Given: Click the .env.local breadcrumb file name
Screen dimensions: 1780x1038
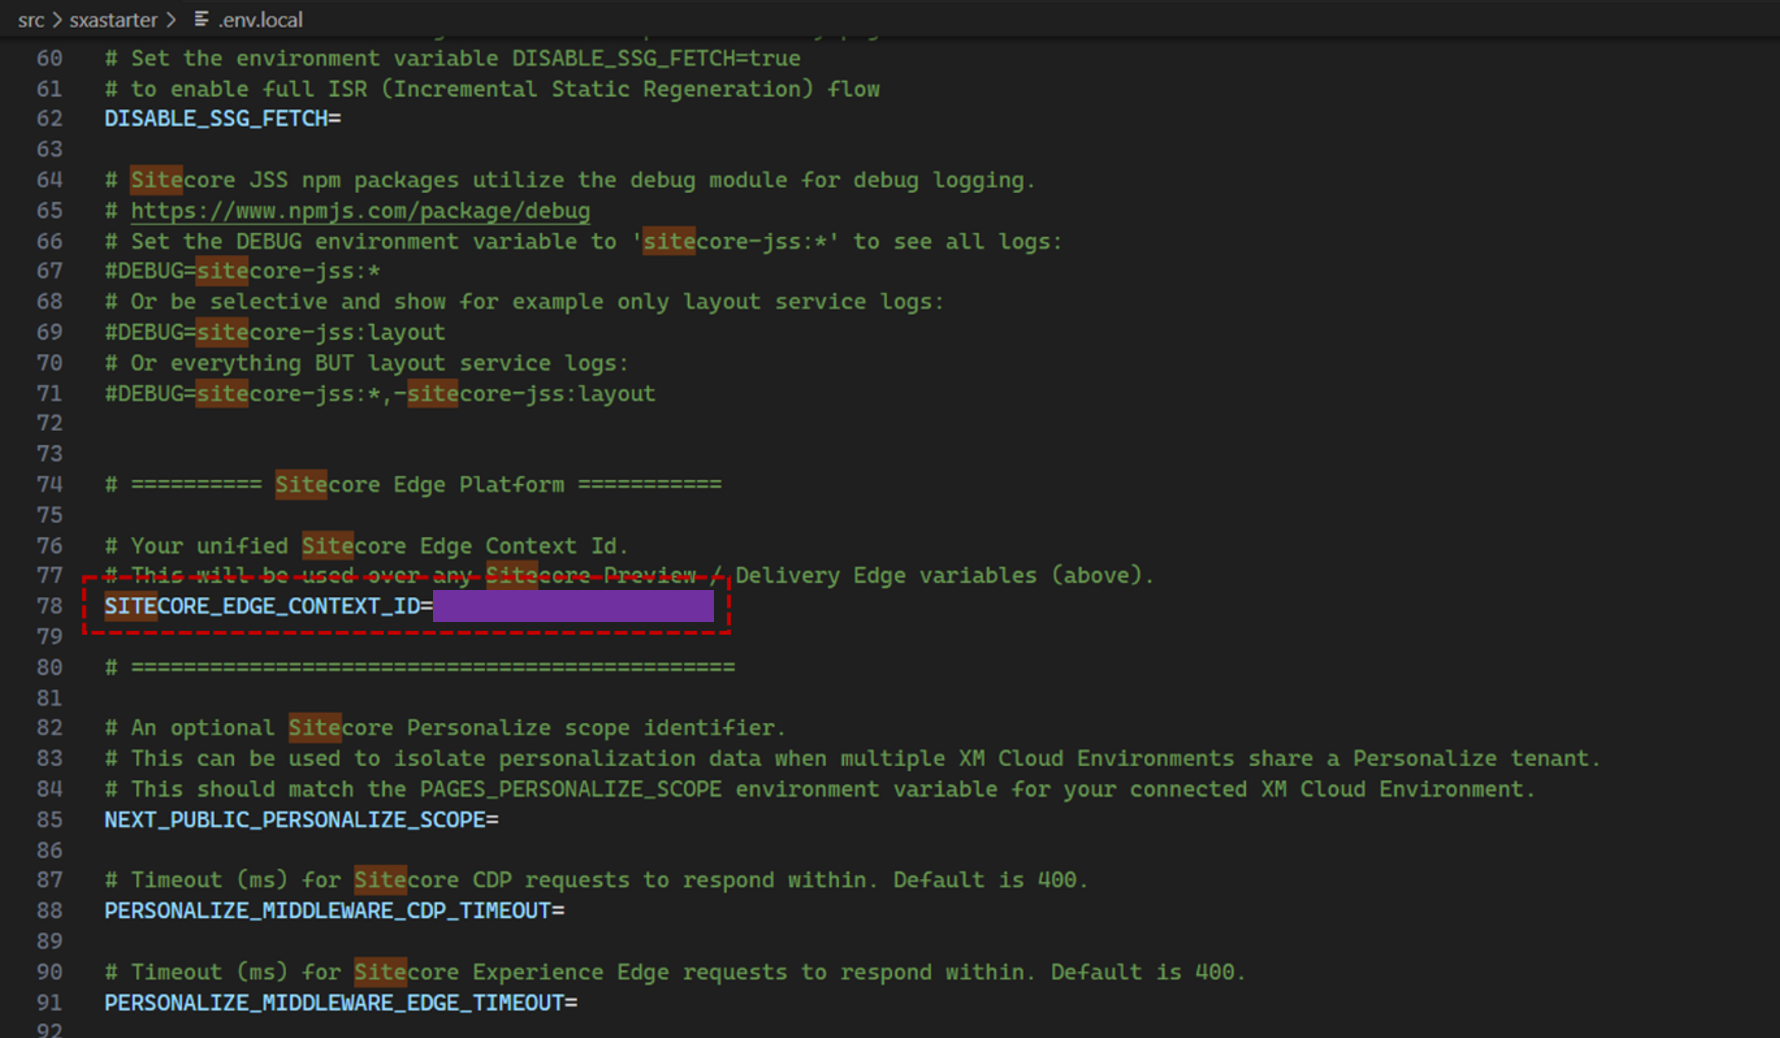Looking at the screenshot, I should (x=261, y=19).
